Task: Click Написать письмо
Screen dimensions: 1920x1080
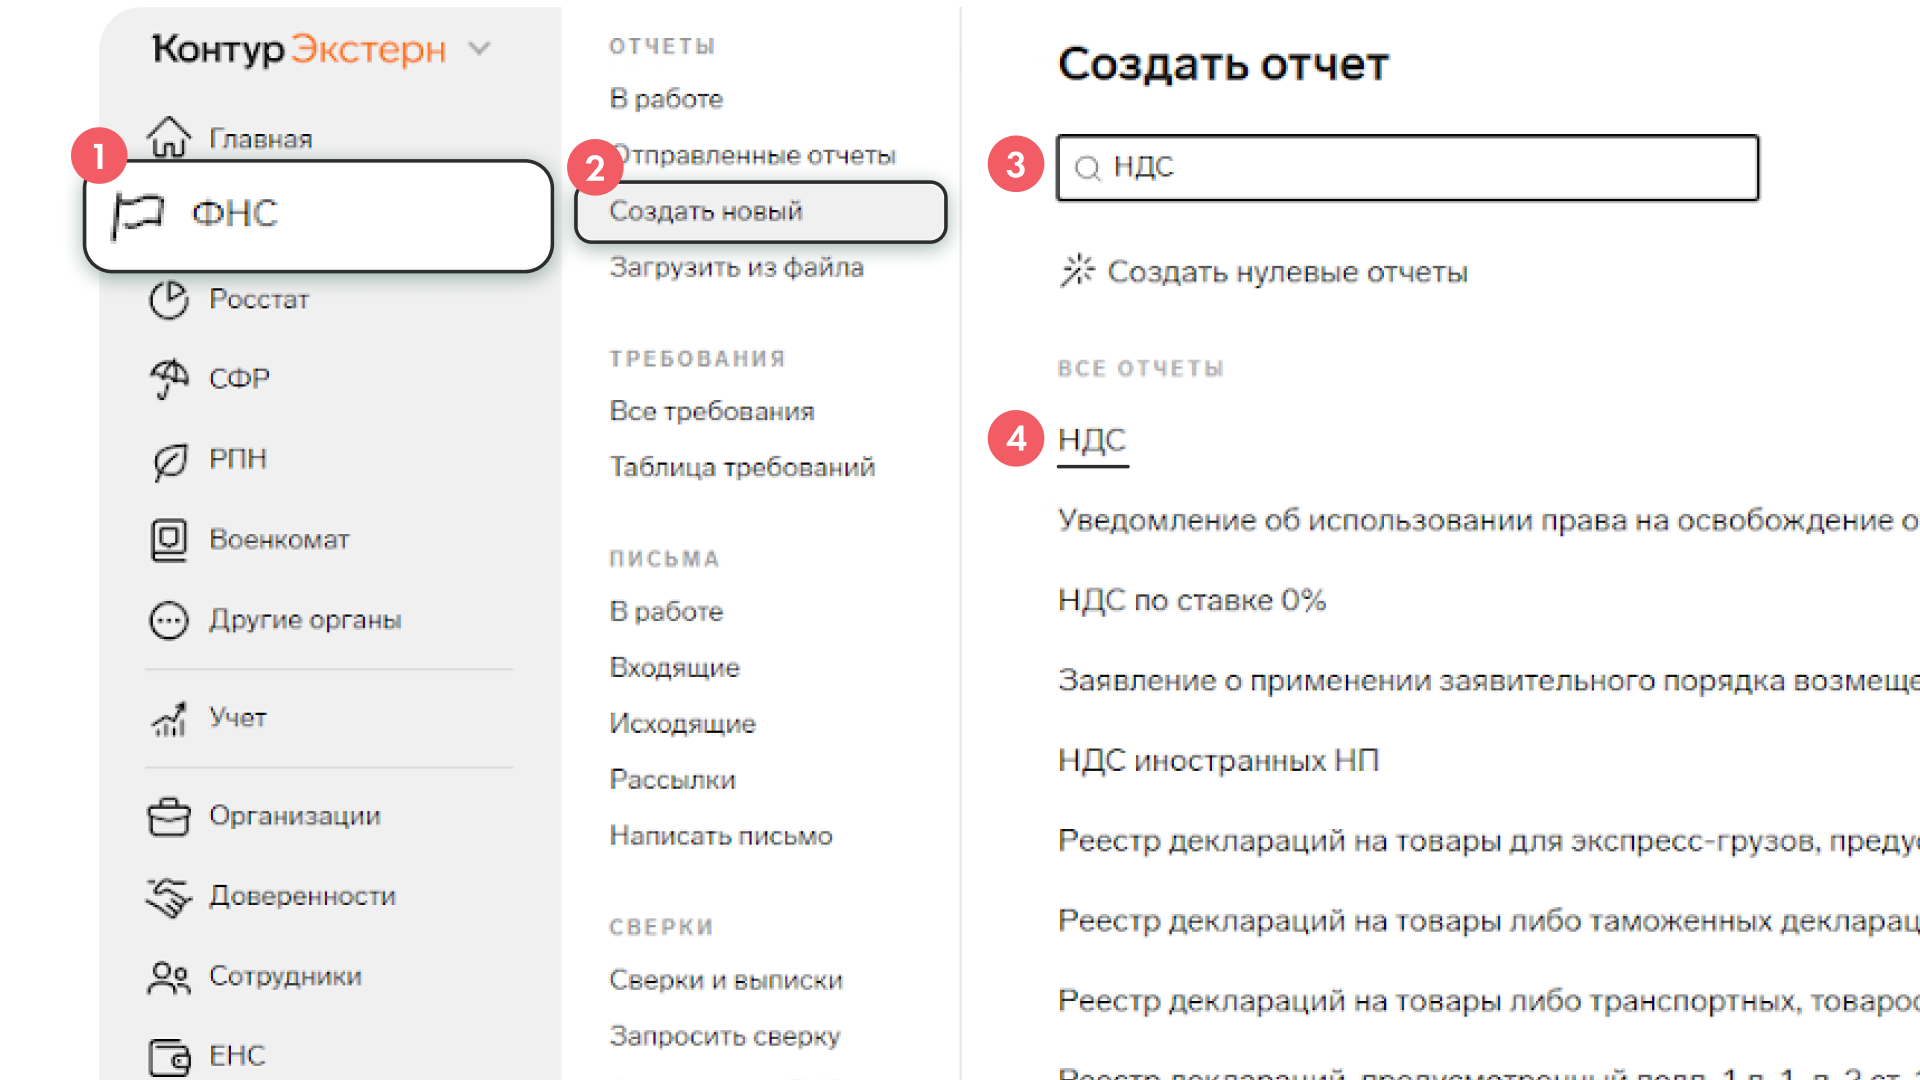Action: click(721, 836)
